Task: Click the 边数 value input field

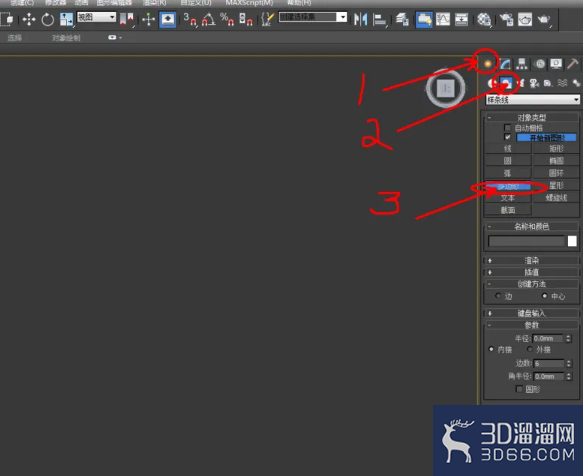Action: coord(548,363)
